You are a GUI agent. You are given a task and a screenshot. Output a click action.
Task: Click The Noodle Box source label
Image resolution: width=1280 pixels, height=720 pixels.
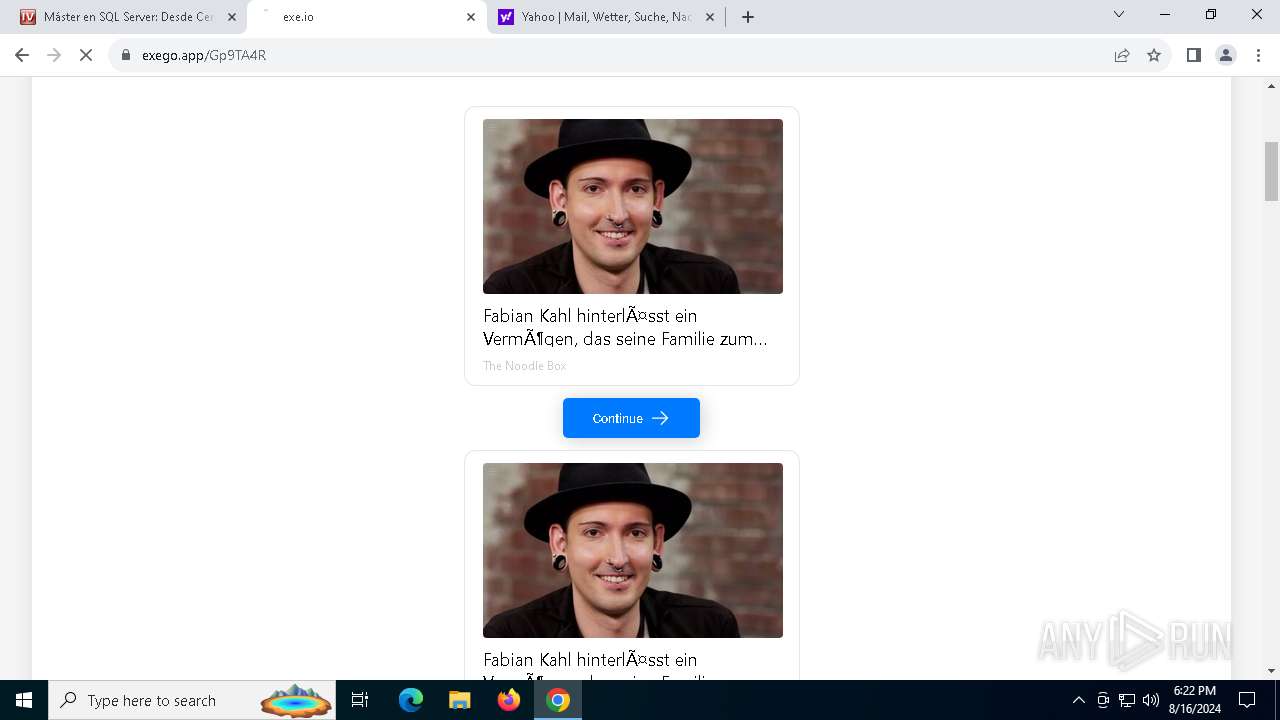[524, 366]
